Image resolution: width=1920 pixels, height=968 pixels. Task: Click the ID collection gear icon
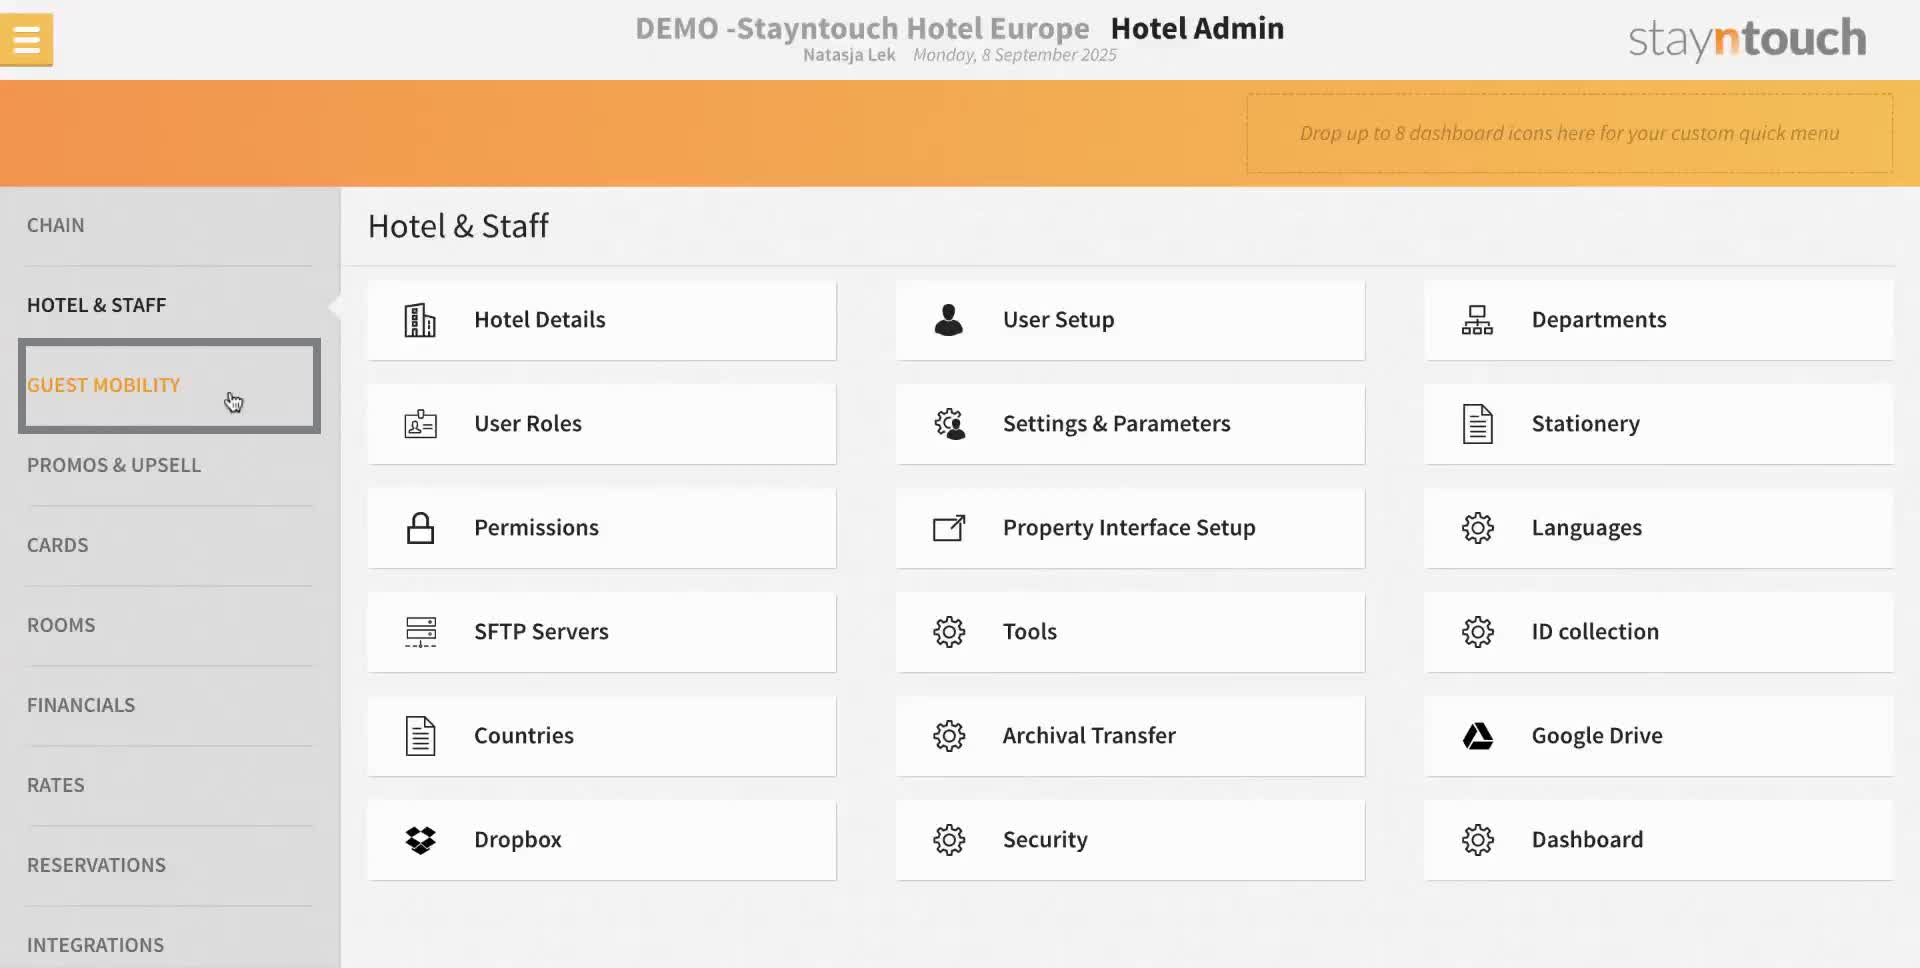click(1478, 631)
